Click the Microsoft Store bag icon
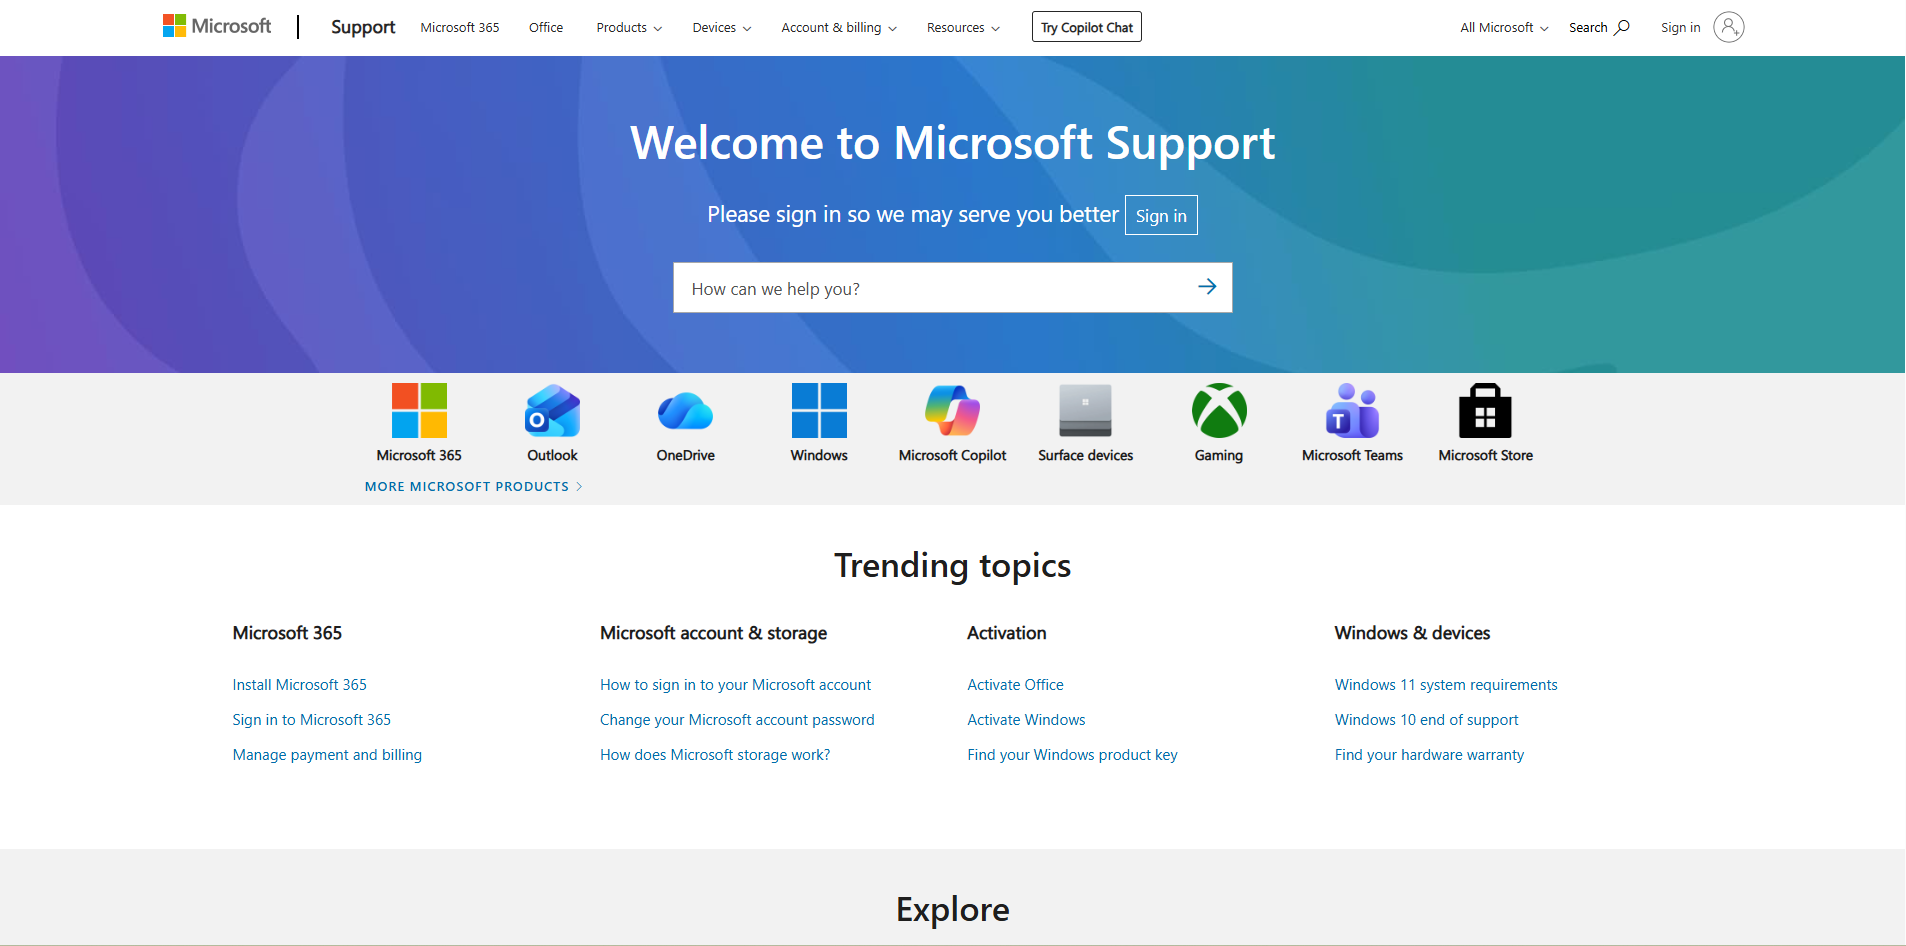1906x946 pixels. point(1485,411)
